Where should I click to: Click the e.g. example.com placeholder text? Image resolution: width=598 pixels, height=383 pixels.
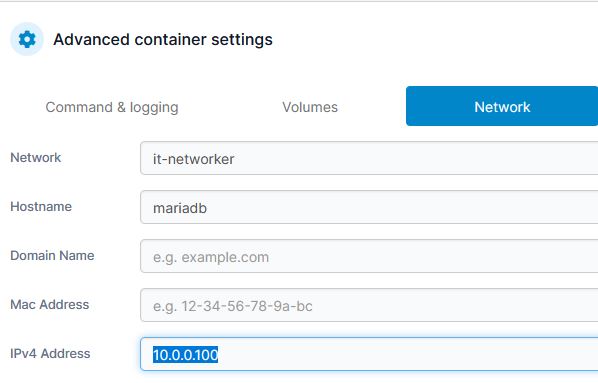211,257
